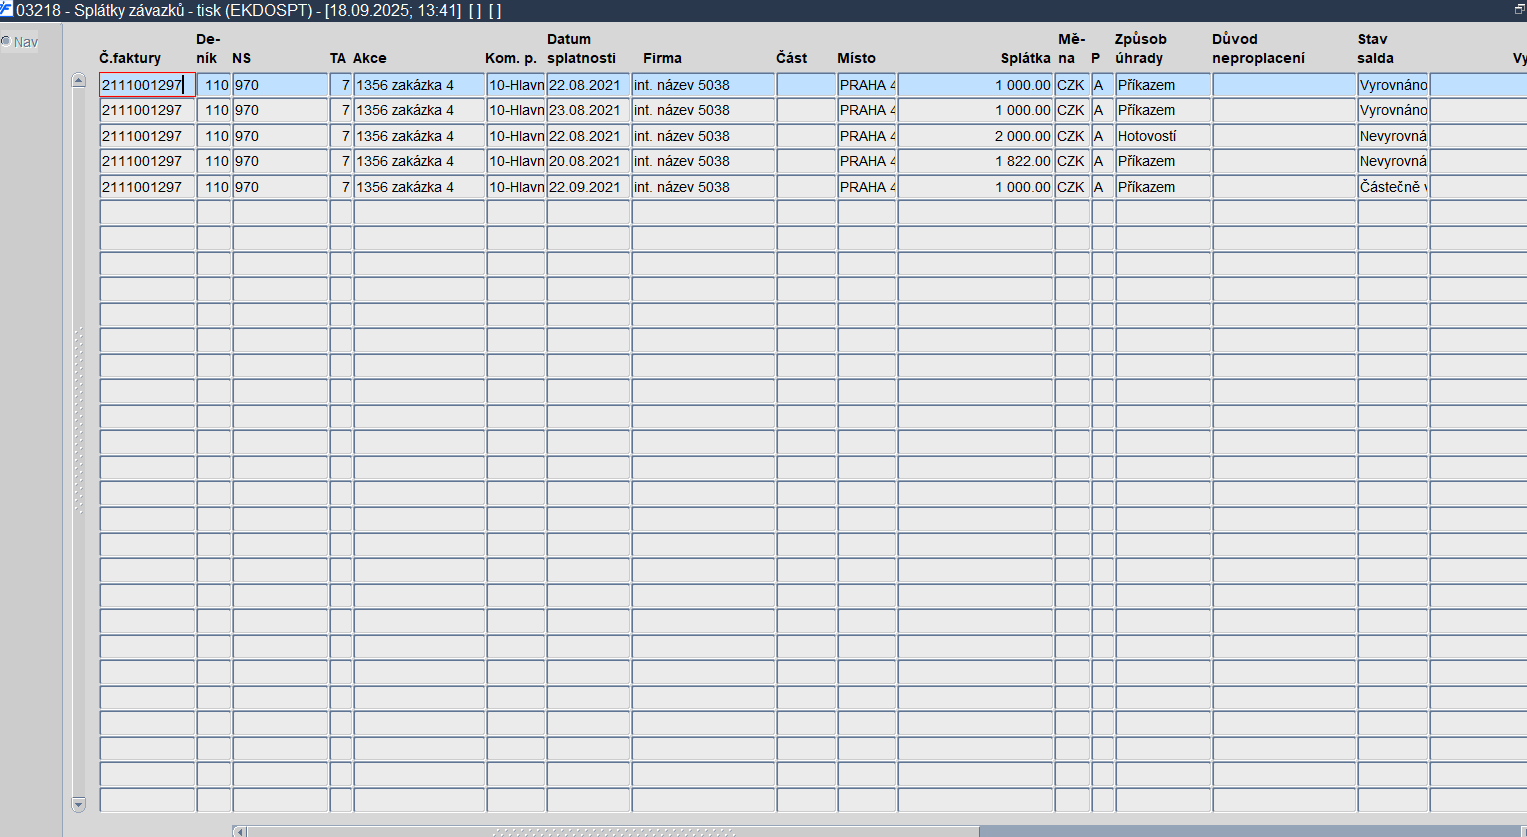Click PRAHA 4 in the Hotovostí row
The image size is (1527, 837).
(x=867, y=136)
